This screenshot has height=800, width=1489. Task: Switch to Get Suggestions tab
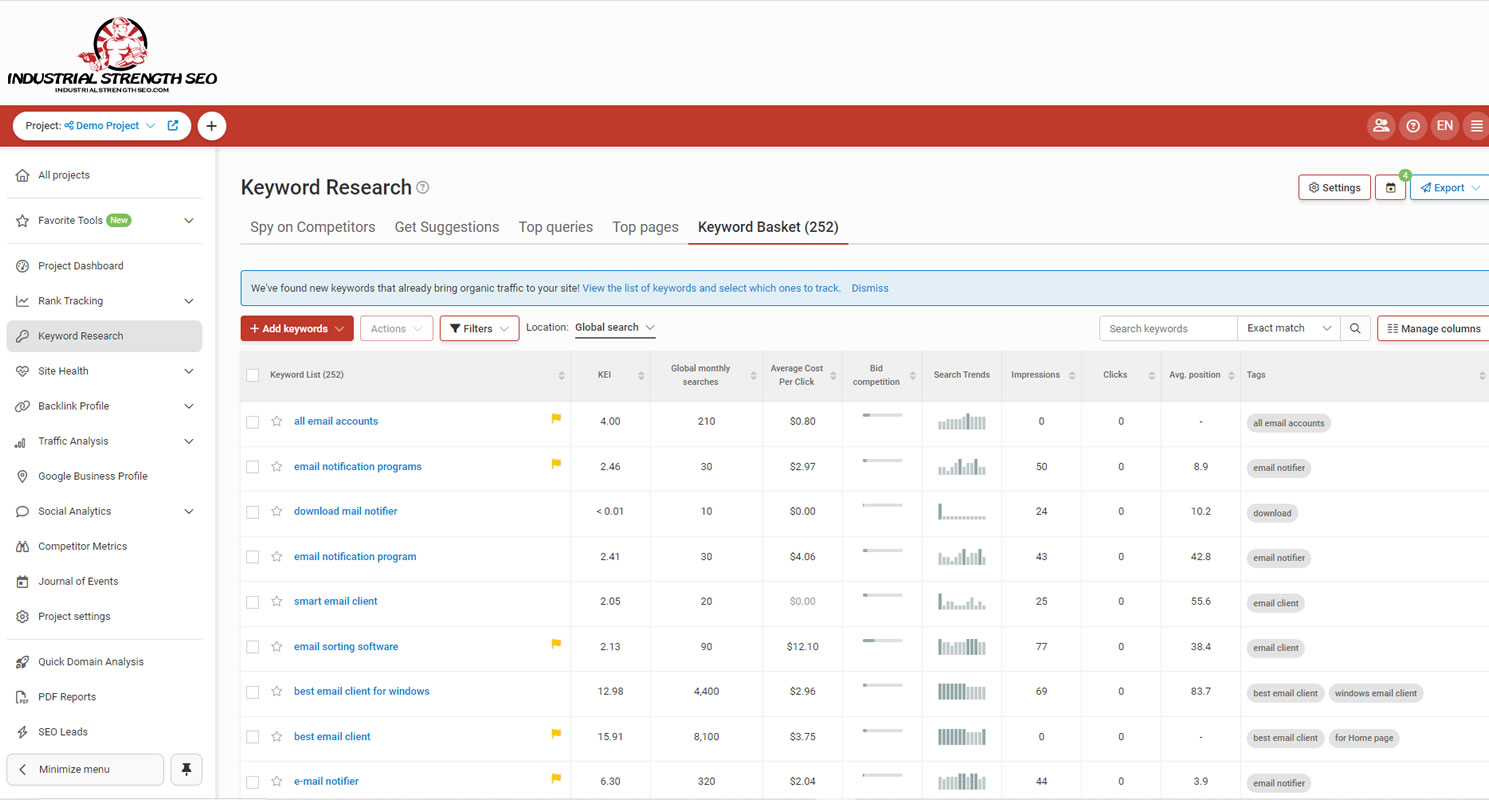[x=447, y=227]
